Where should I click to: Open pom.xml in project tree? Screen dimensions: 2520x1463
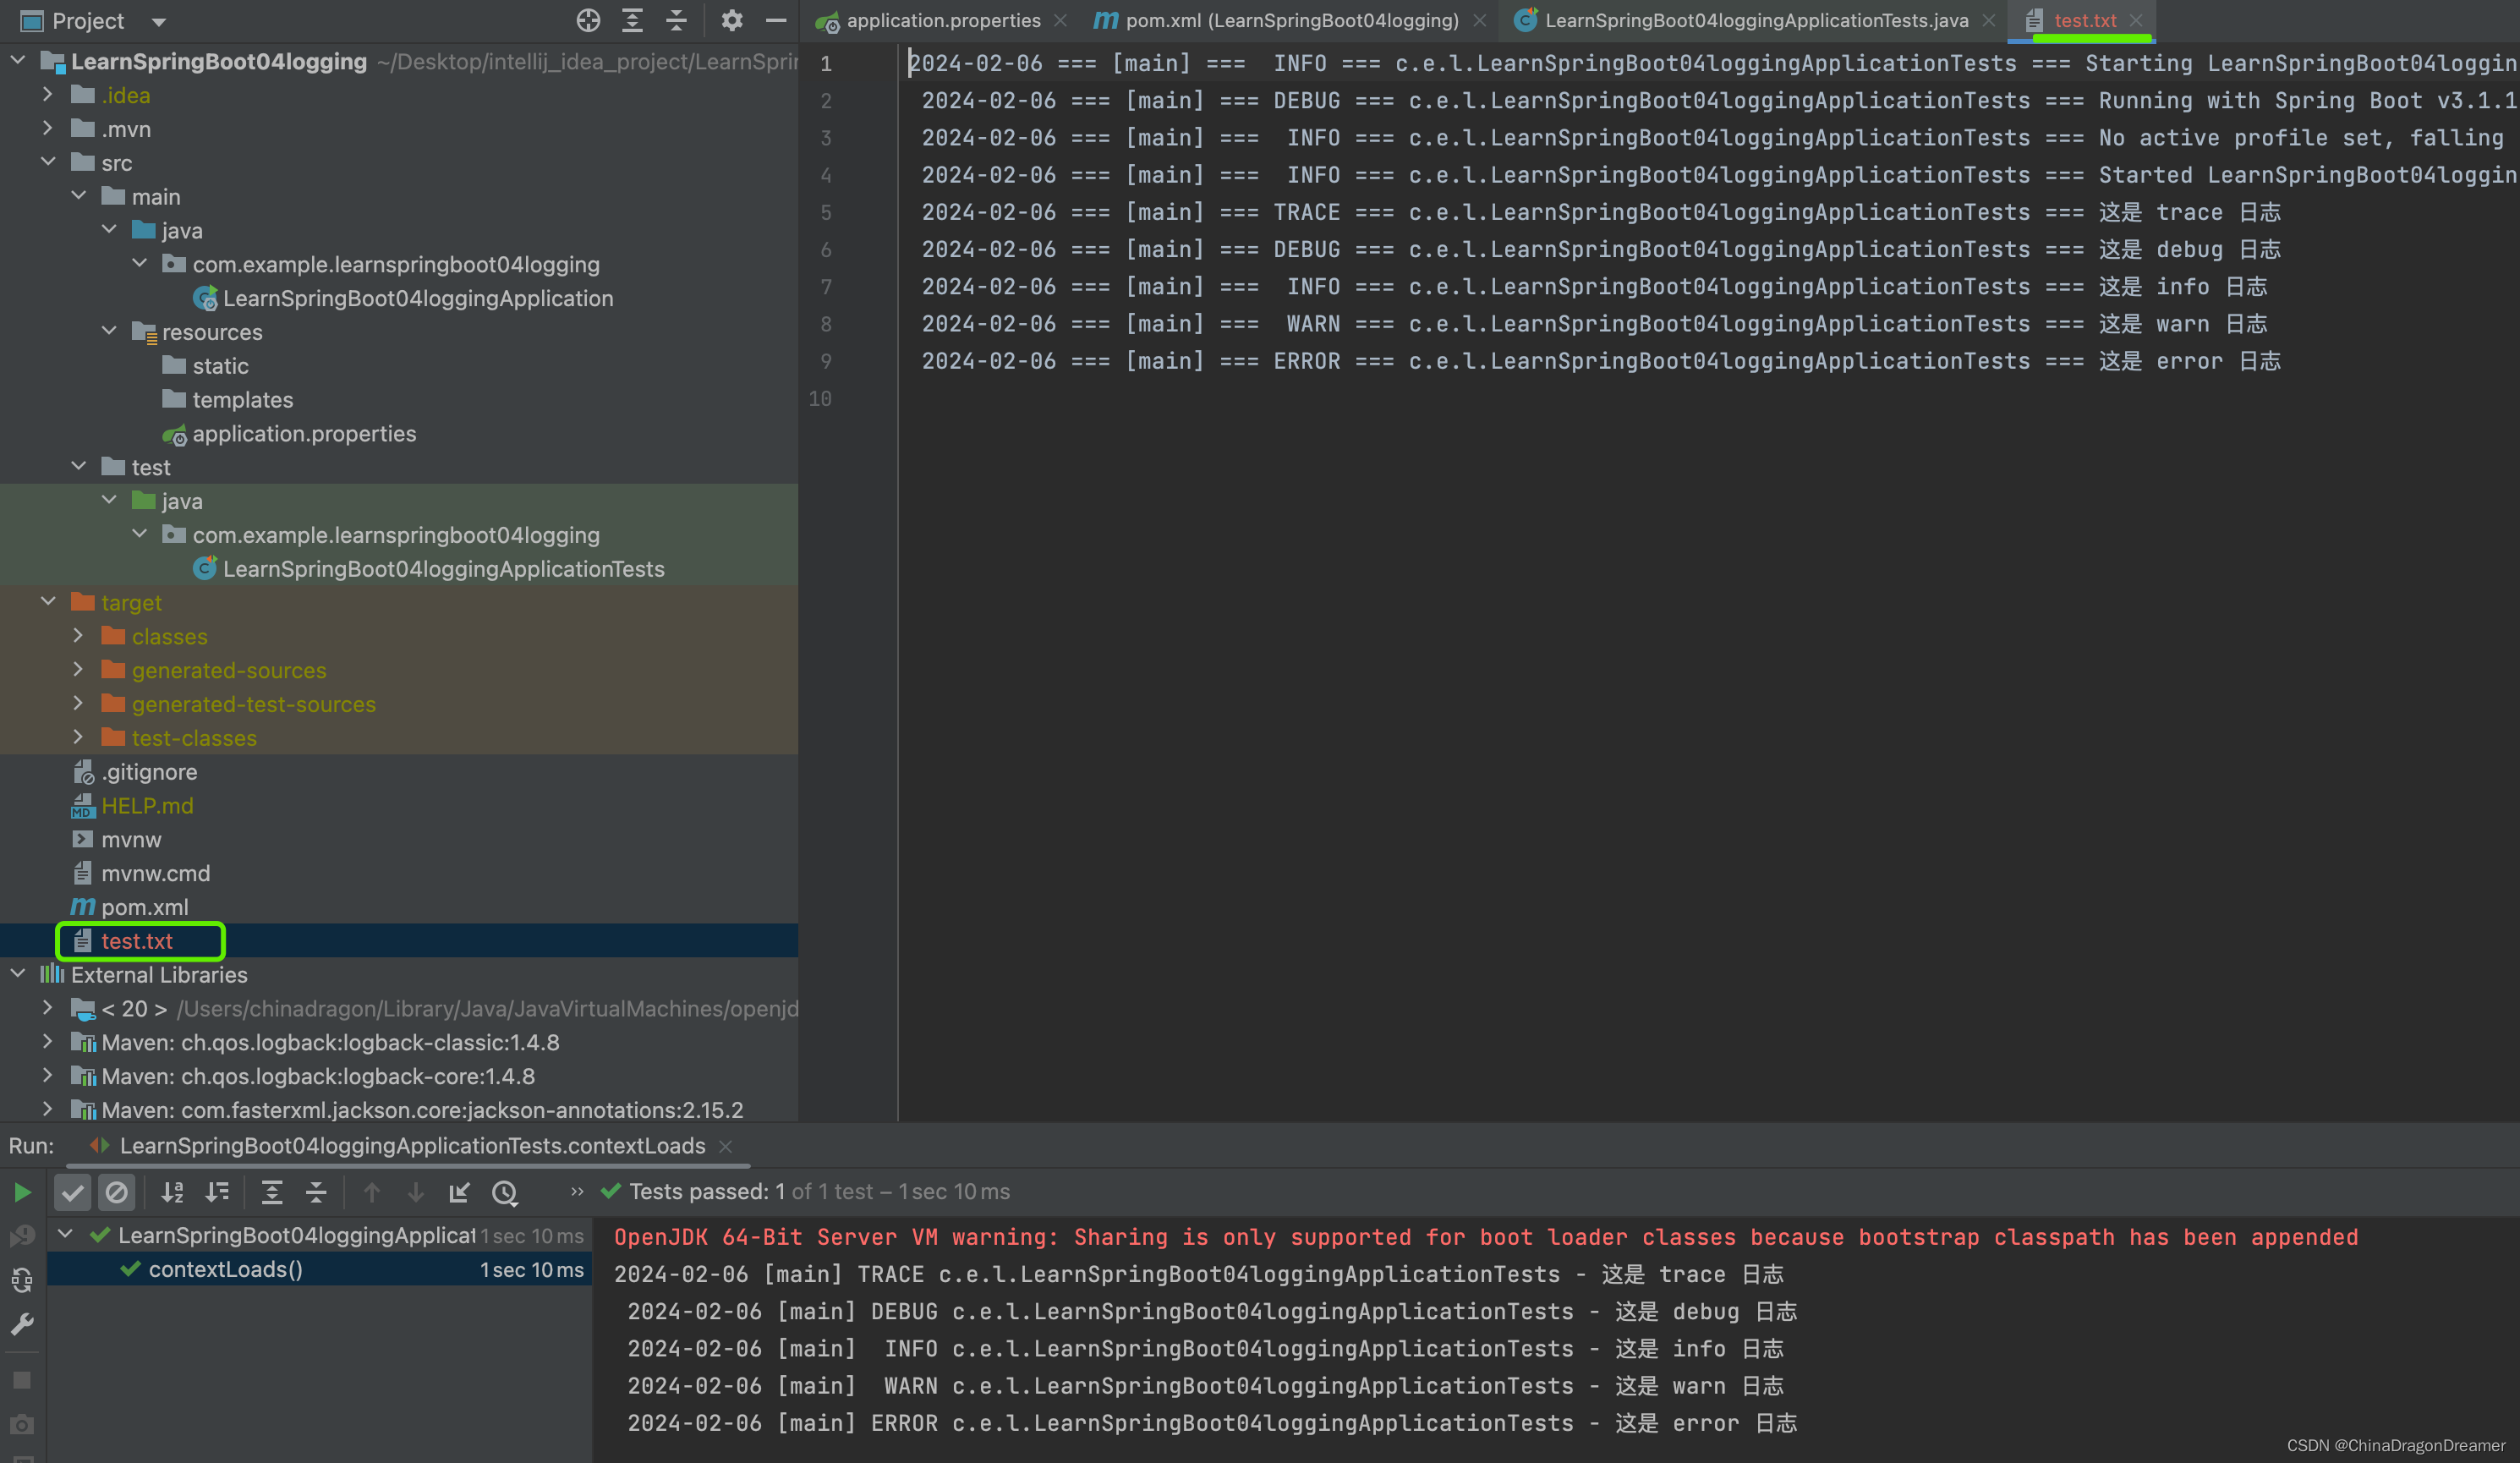point(144,907)
